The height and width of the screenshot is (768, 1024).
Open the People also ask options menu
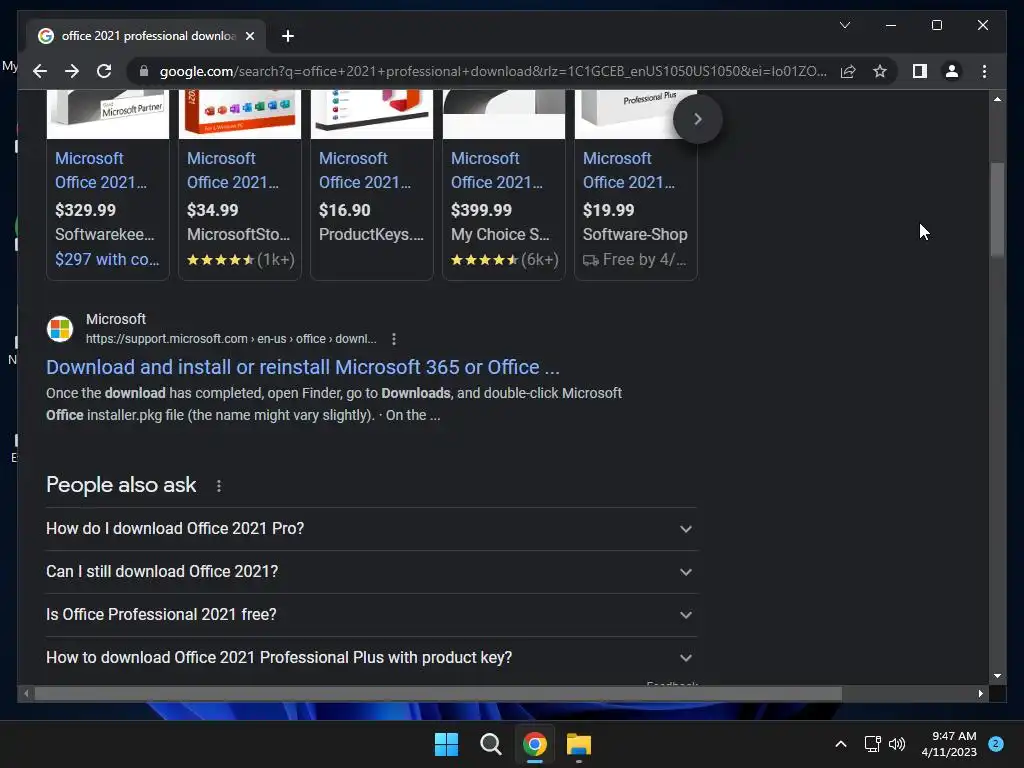[219, 486]
